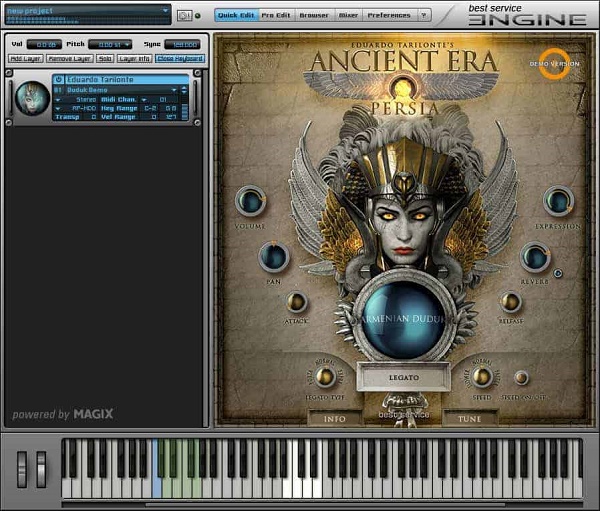
Task: Click the layer instrument thumbnail image
Action: click(31, 98)
